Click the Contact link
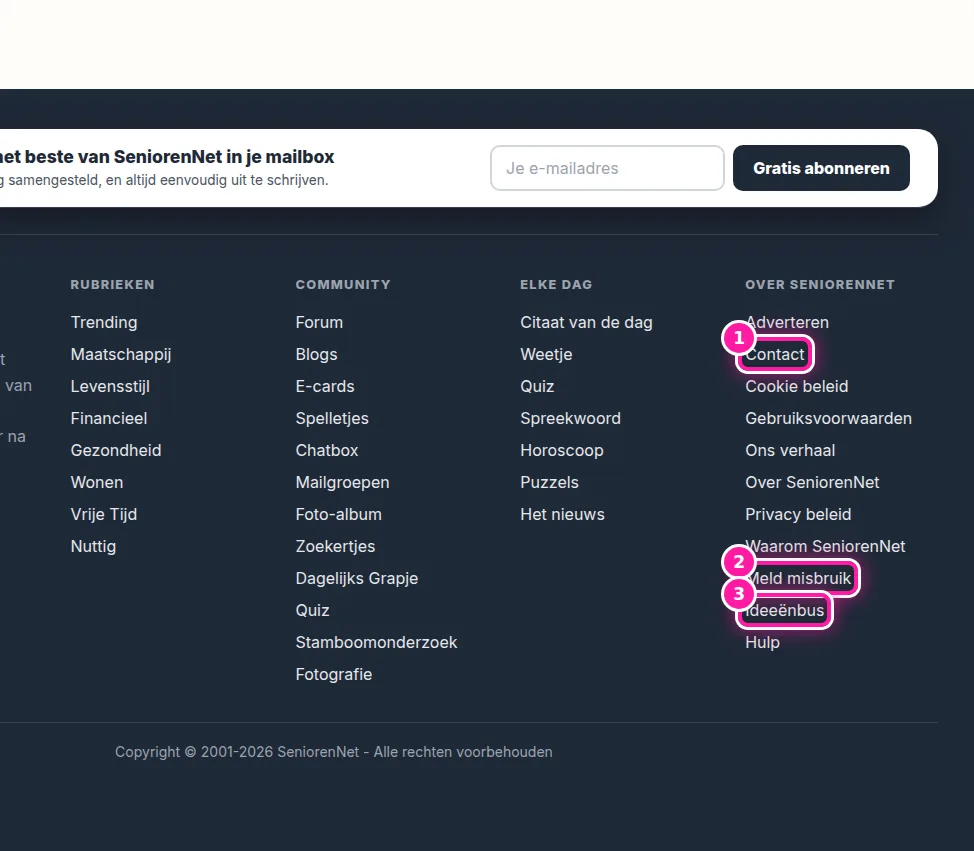974x851 pixels. 775,355
